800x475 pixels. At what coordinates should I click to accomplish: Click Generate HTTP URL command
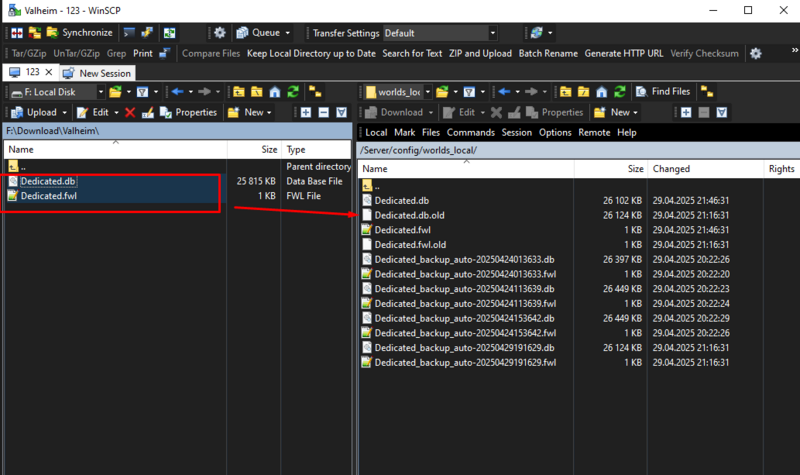[623, 53]
